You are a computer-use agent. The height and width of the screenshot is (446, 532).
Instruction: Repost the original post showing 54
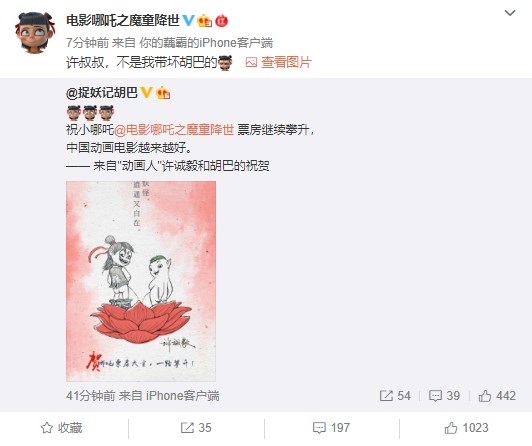pyautogui.click(x=395, y=396)
